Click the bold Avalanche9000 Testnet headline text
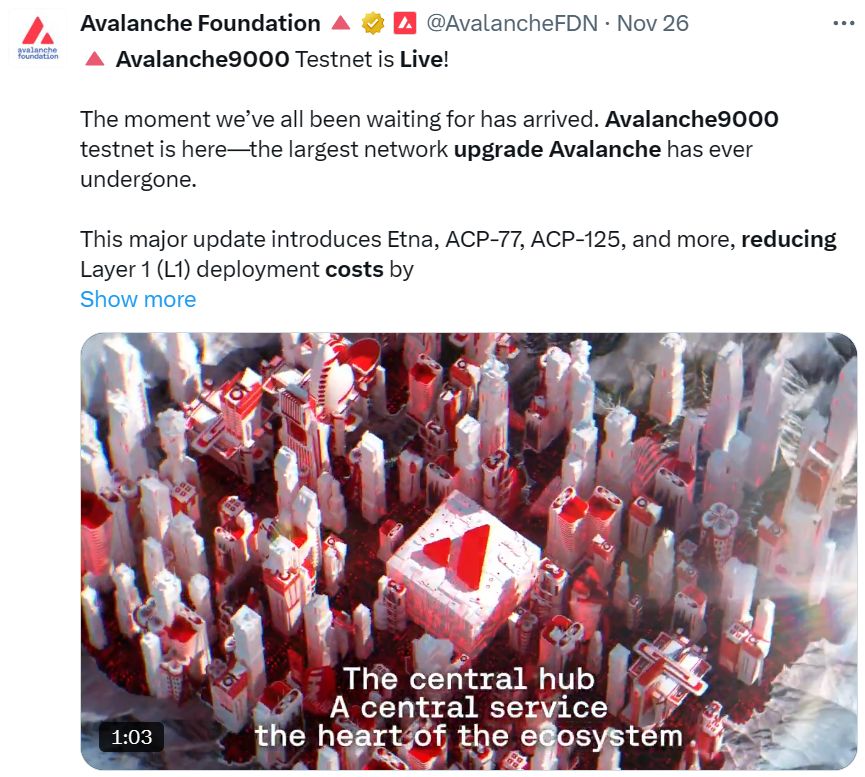Image resolution: width=865 pixels, height=777 pixels. [202, 59]
